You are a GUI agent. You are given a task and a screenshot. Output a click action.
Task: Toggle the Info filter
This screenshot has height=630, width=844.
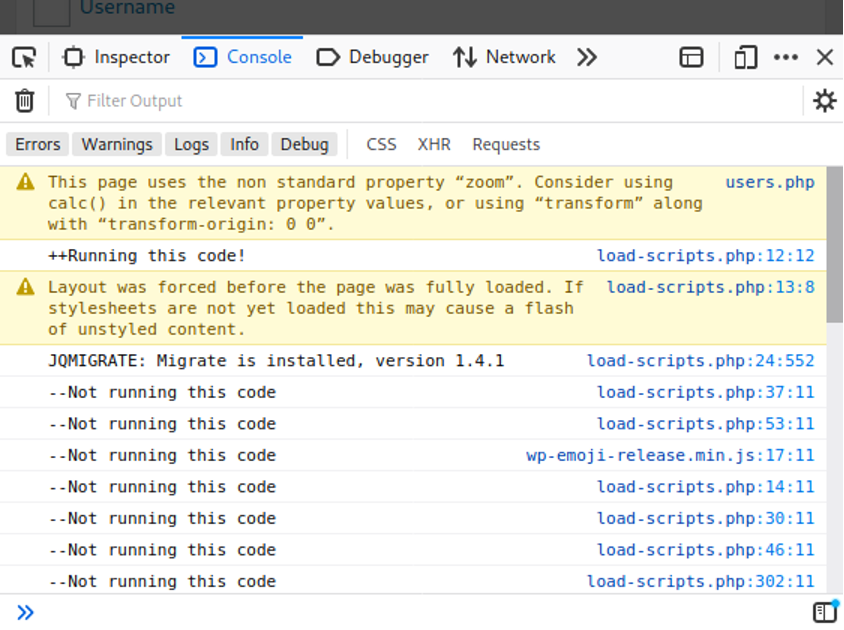(x=244, y=144)
